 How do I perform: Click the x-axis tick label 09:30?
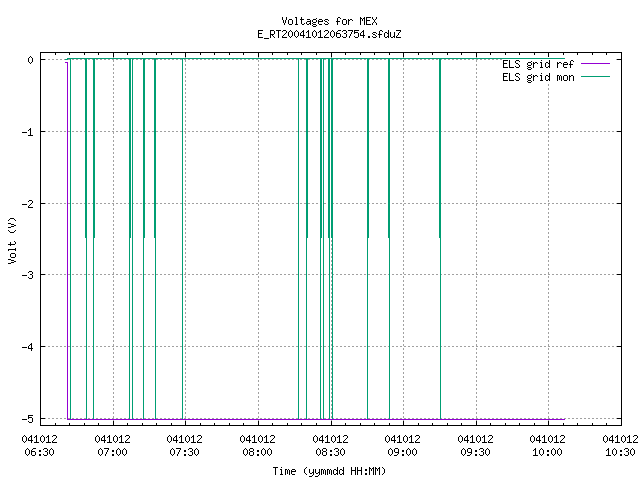click(x=475, y=452)
